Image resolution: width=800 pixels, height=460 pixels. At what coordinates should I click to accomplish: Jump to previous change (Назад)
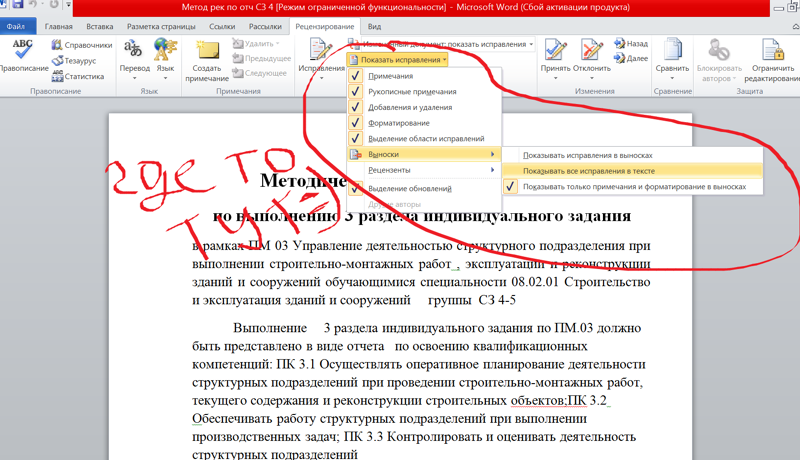coord(631,43)
